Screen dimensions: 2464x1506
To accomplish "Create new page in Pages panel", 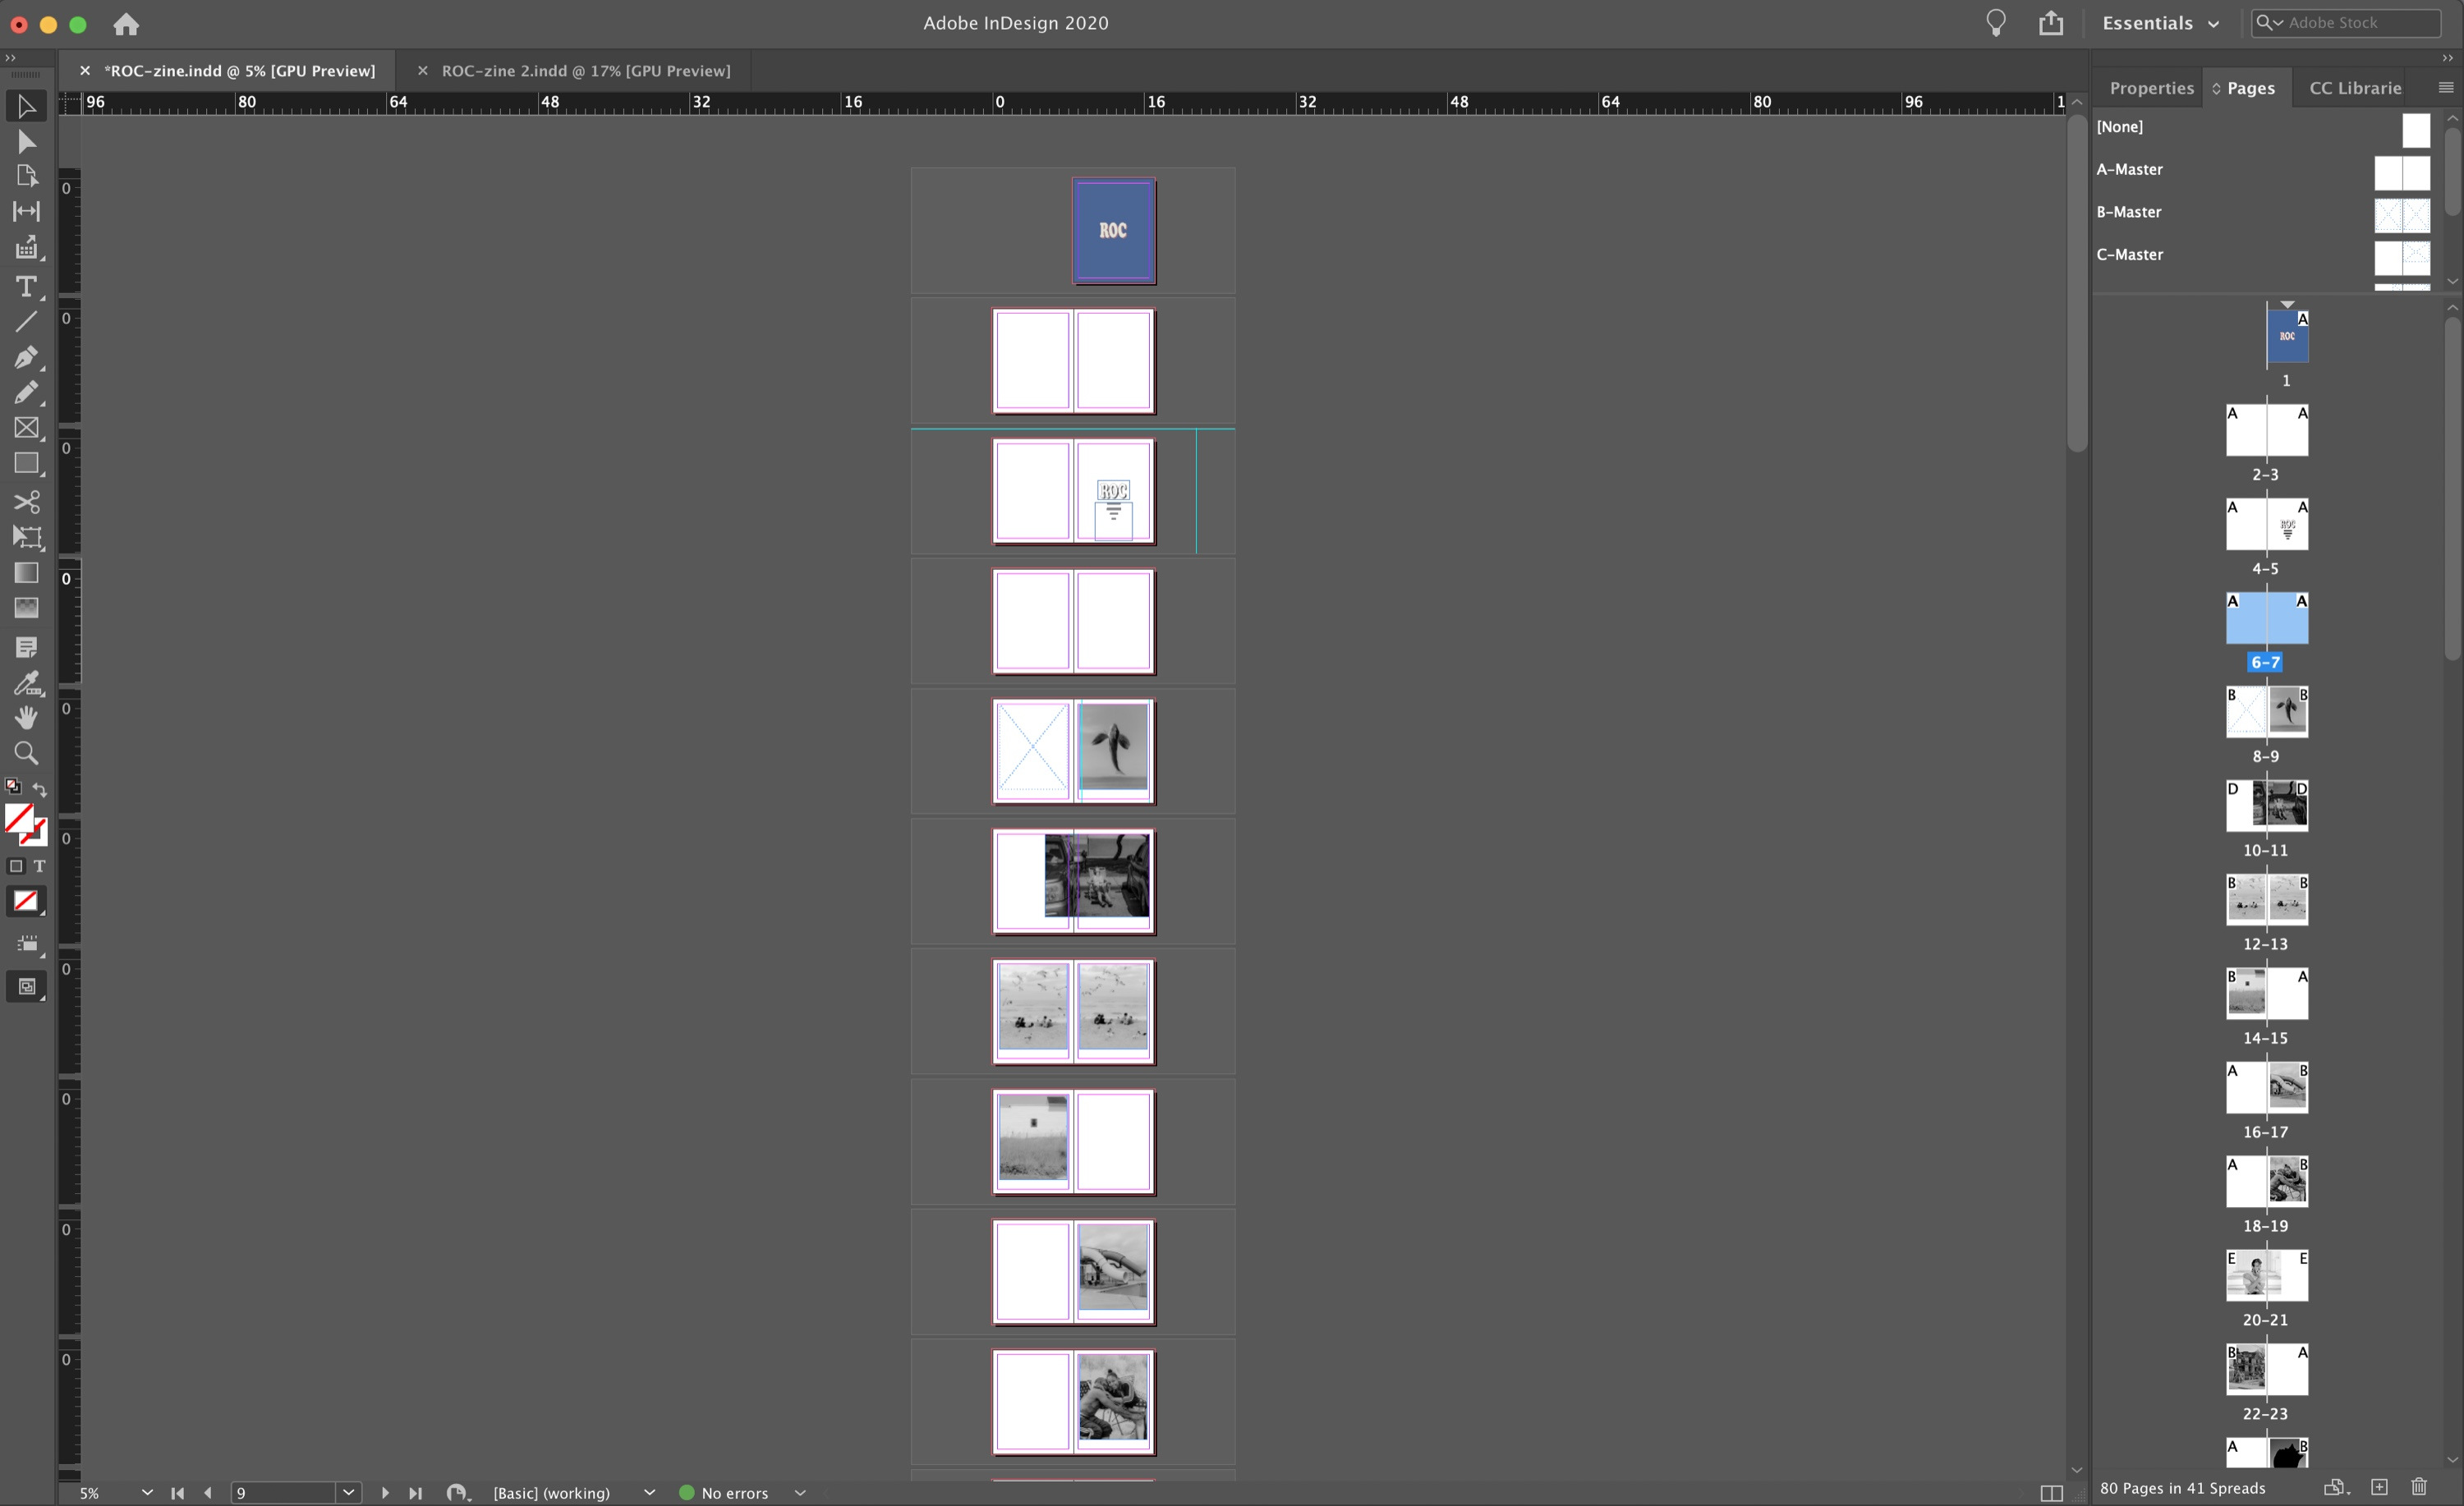I will point(2379,1487).
